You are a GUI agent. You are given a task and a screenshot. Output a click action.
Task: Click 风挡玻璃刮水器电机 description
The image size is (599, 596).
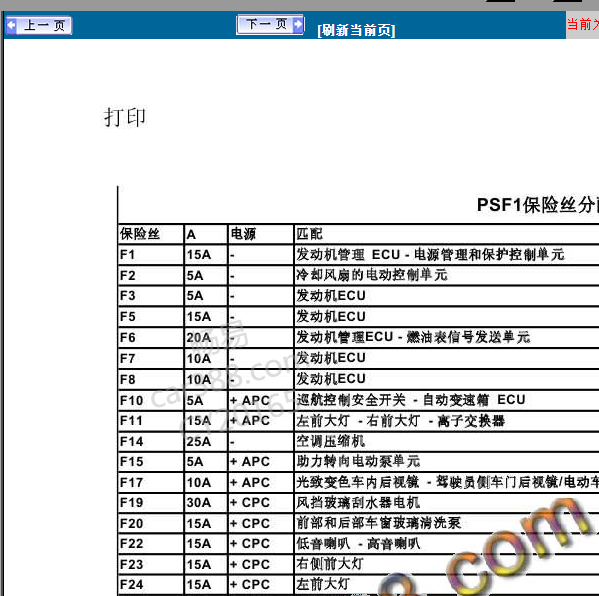point(358,502)
